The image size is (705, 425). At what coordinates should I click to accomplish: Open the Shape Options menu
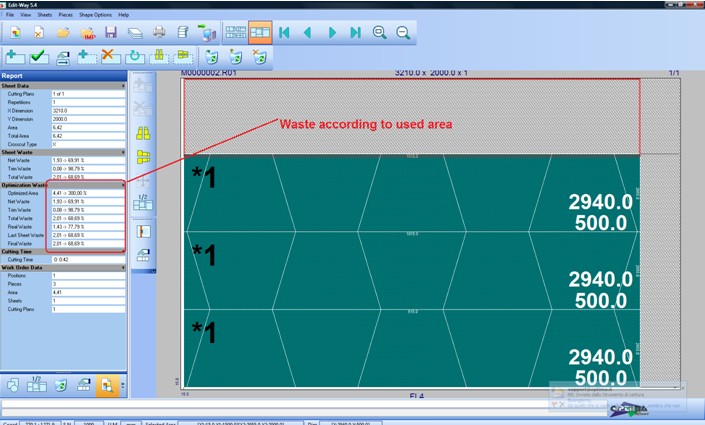(95, 15)
